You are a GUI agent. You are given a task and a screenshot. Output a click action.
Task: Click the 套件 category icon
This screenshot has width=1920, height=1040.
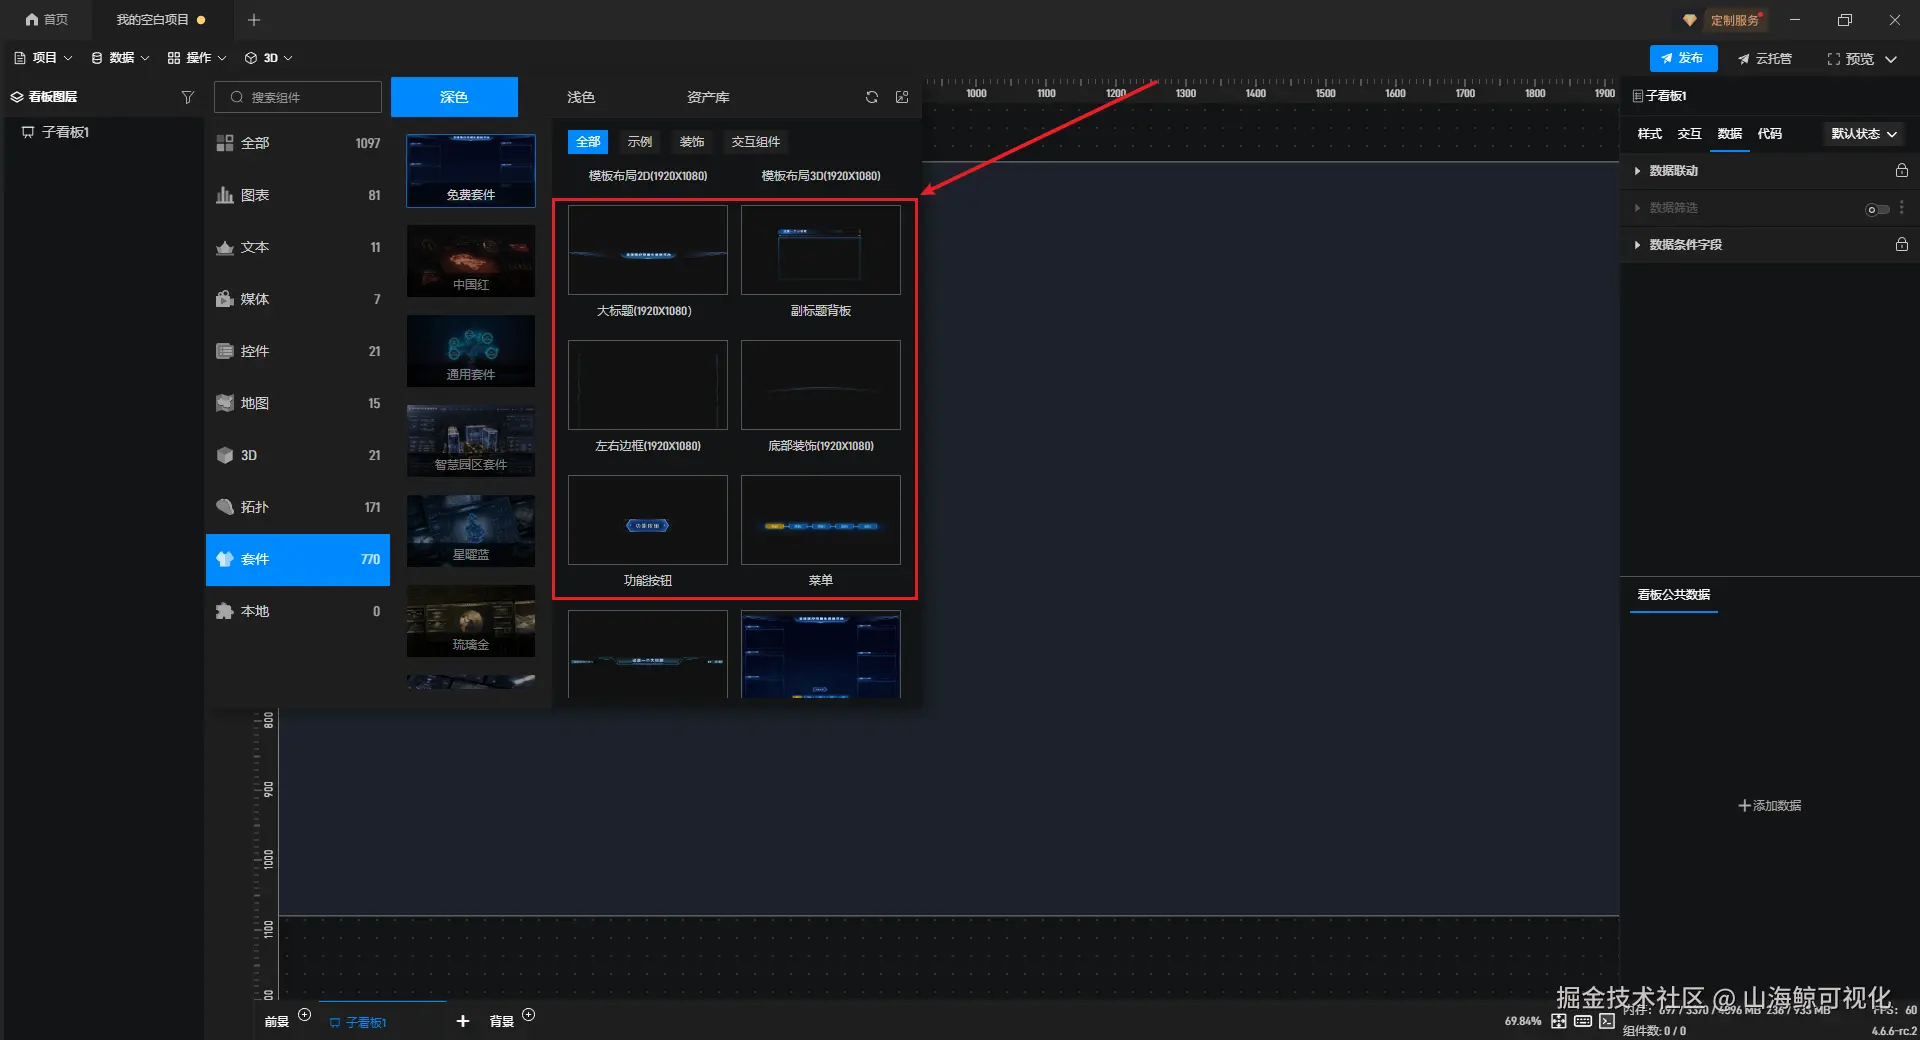pyautogui.click(x=225, y=559)
